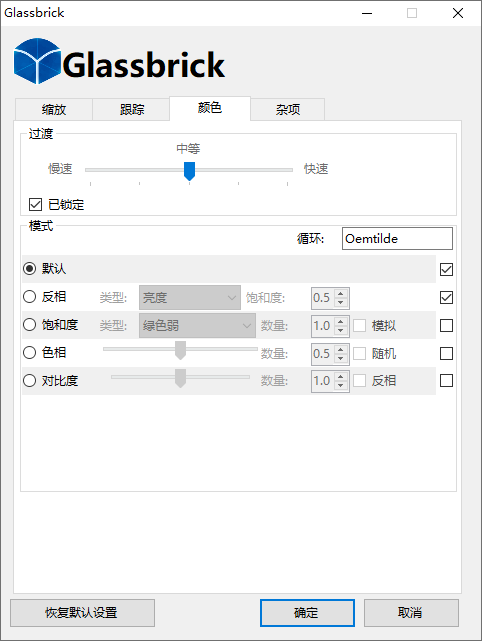Click the 慢速 label of the speed slider
Image resolution: width=482 pixels, height=641 pixels.
pos(60,169)
